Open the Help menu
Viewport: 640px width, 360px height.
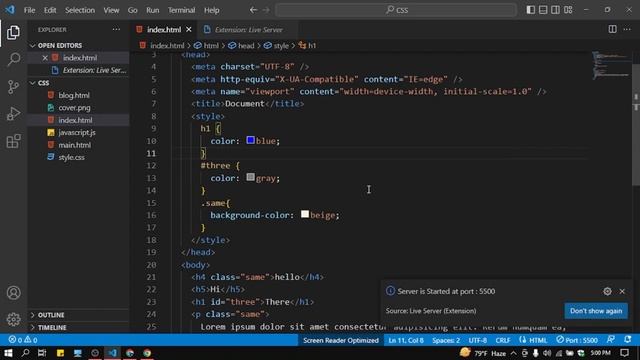211,10
